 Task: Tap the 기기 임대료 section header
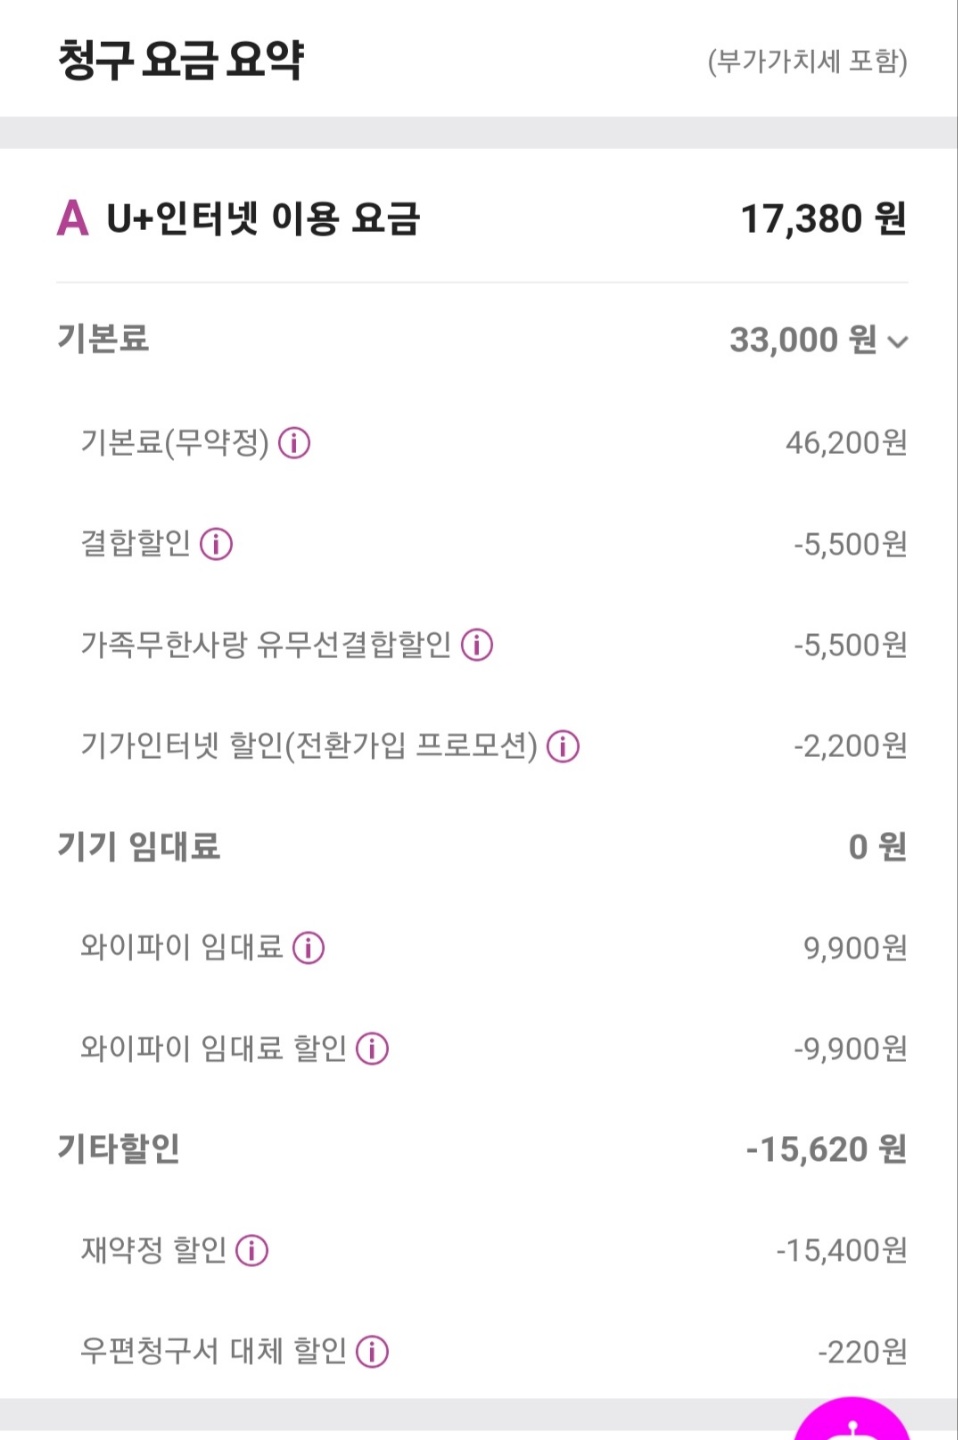tap(138, 846)
